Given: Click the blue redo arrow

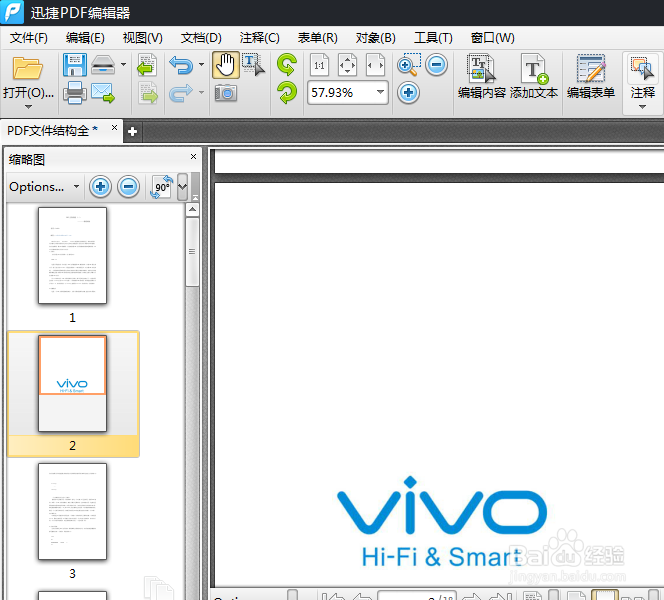Looking at the screenshot, I should (181, 93).
